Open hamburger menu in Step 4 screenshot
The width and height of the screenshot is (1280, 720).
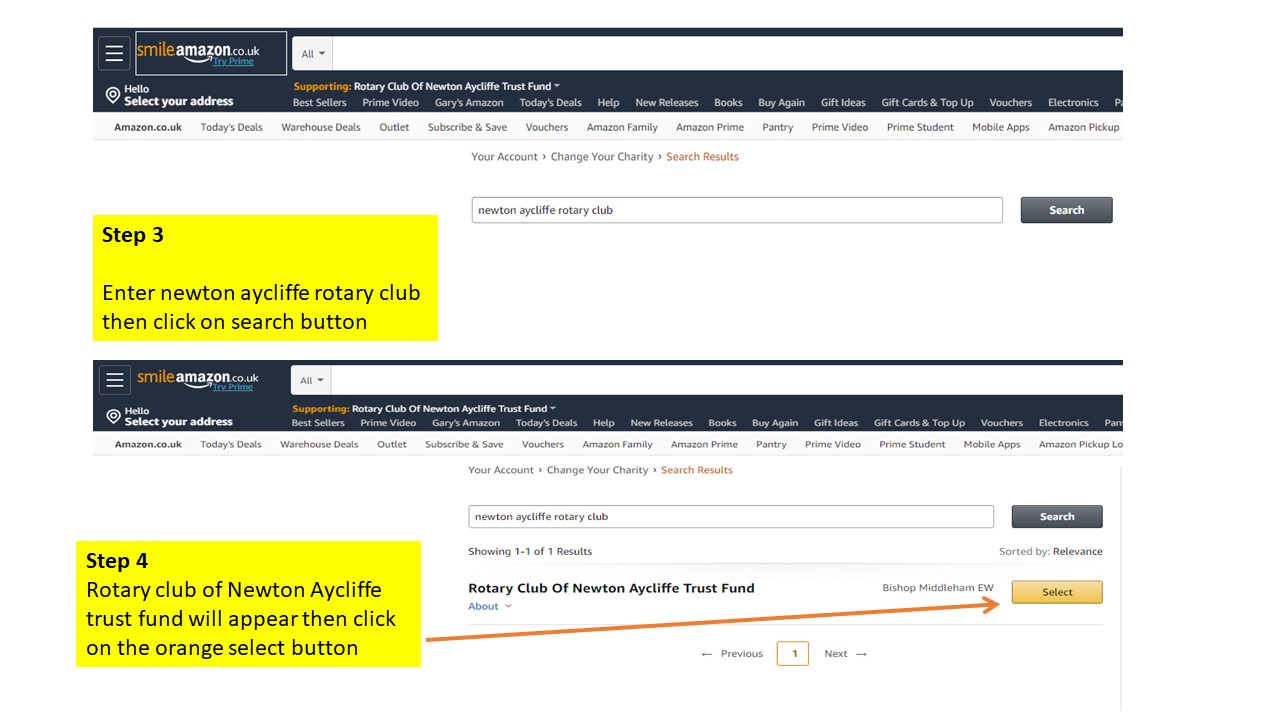[115, 380]
